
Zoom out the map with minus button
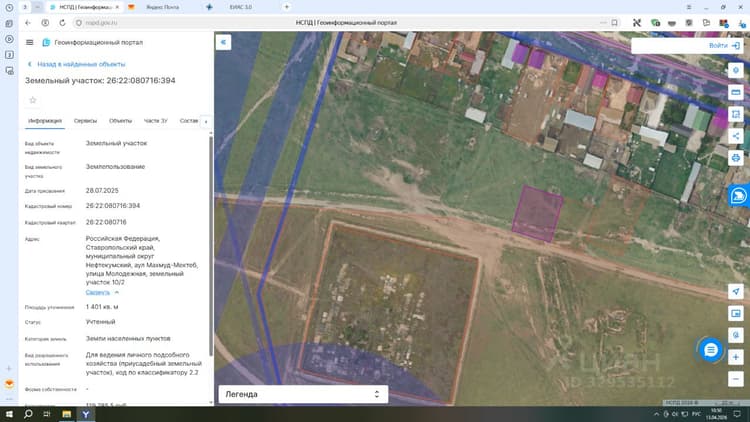pos(736,379)
